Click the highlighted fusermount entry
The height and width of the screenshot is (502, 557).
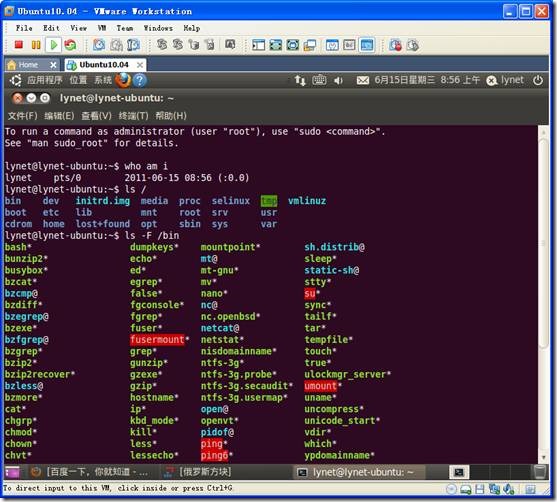pyautogui.click(x=157, y=340)
